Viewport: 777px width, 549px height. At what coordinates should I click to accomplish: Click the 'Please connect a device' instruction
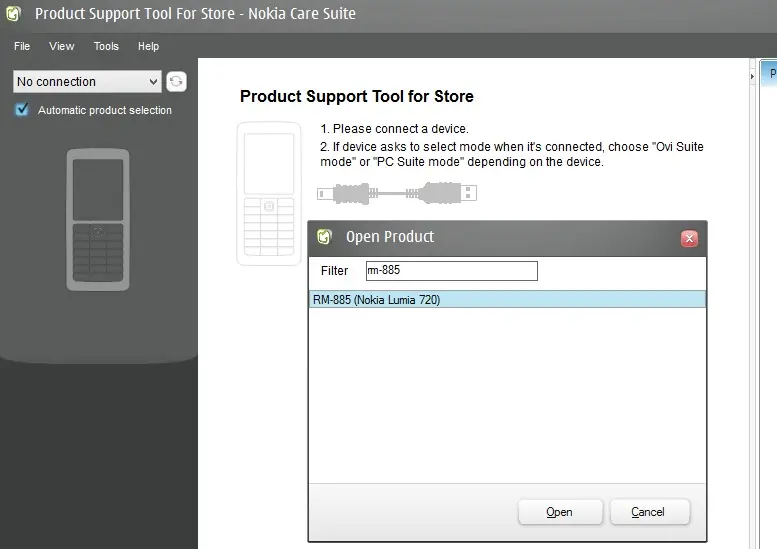coord(394,129)
